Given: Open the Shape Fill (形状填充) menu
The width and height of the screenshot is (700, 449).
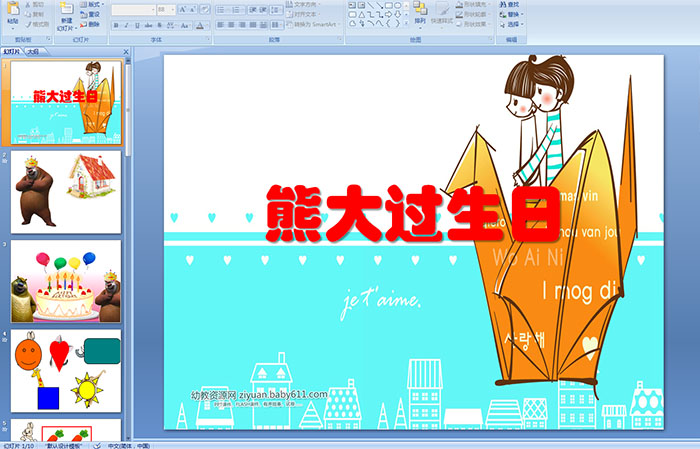Looking at the screenshot, I should (x=473, y=4).
